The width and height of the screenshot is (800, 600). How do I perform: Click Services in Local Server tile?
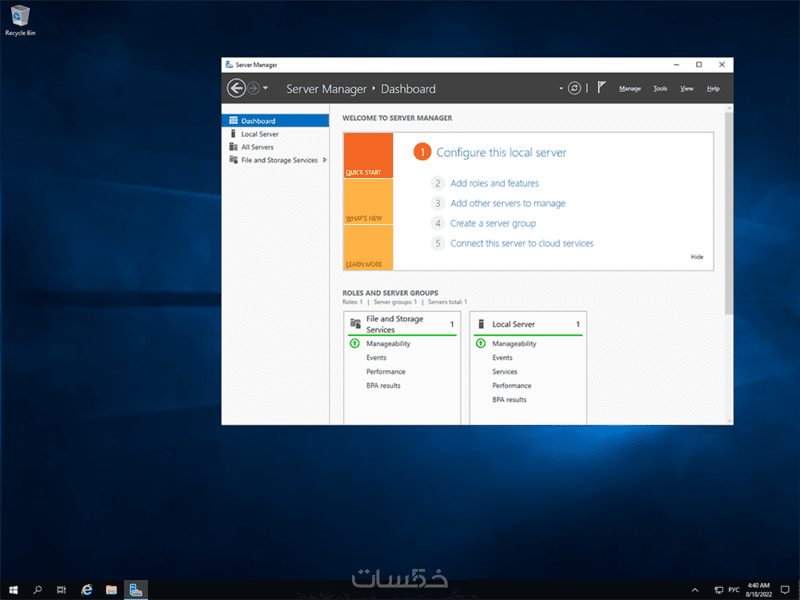505,371
